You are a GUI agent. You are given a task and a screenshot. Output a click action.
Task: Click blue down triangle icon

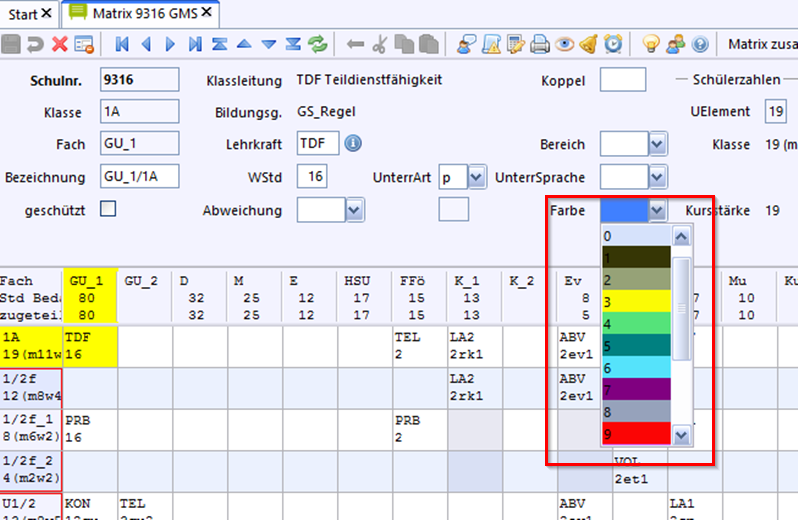(x=269, y=45)
